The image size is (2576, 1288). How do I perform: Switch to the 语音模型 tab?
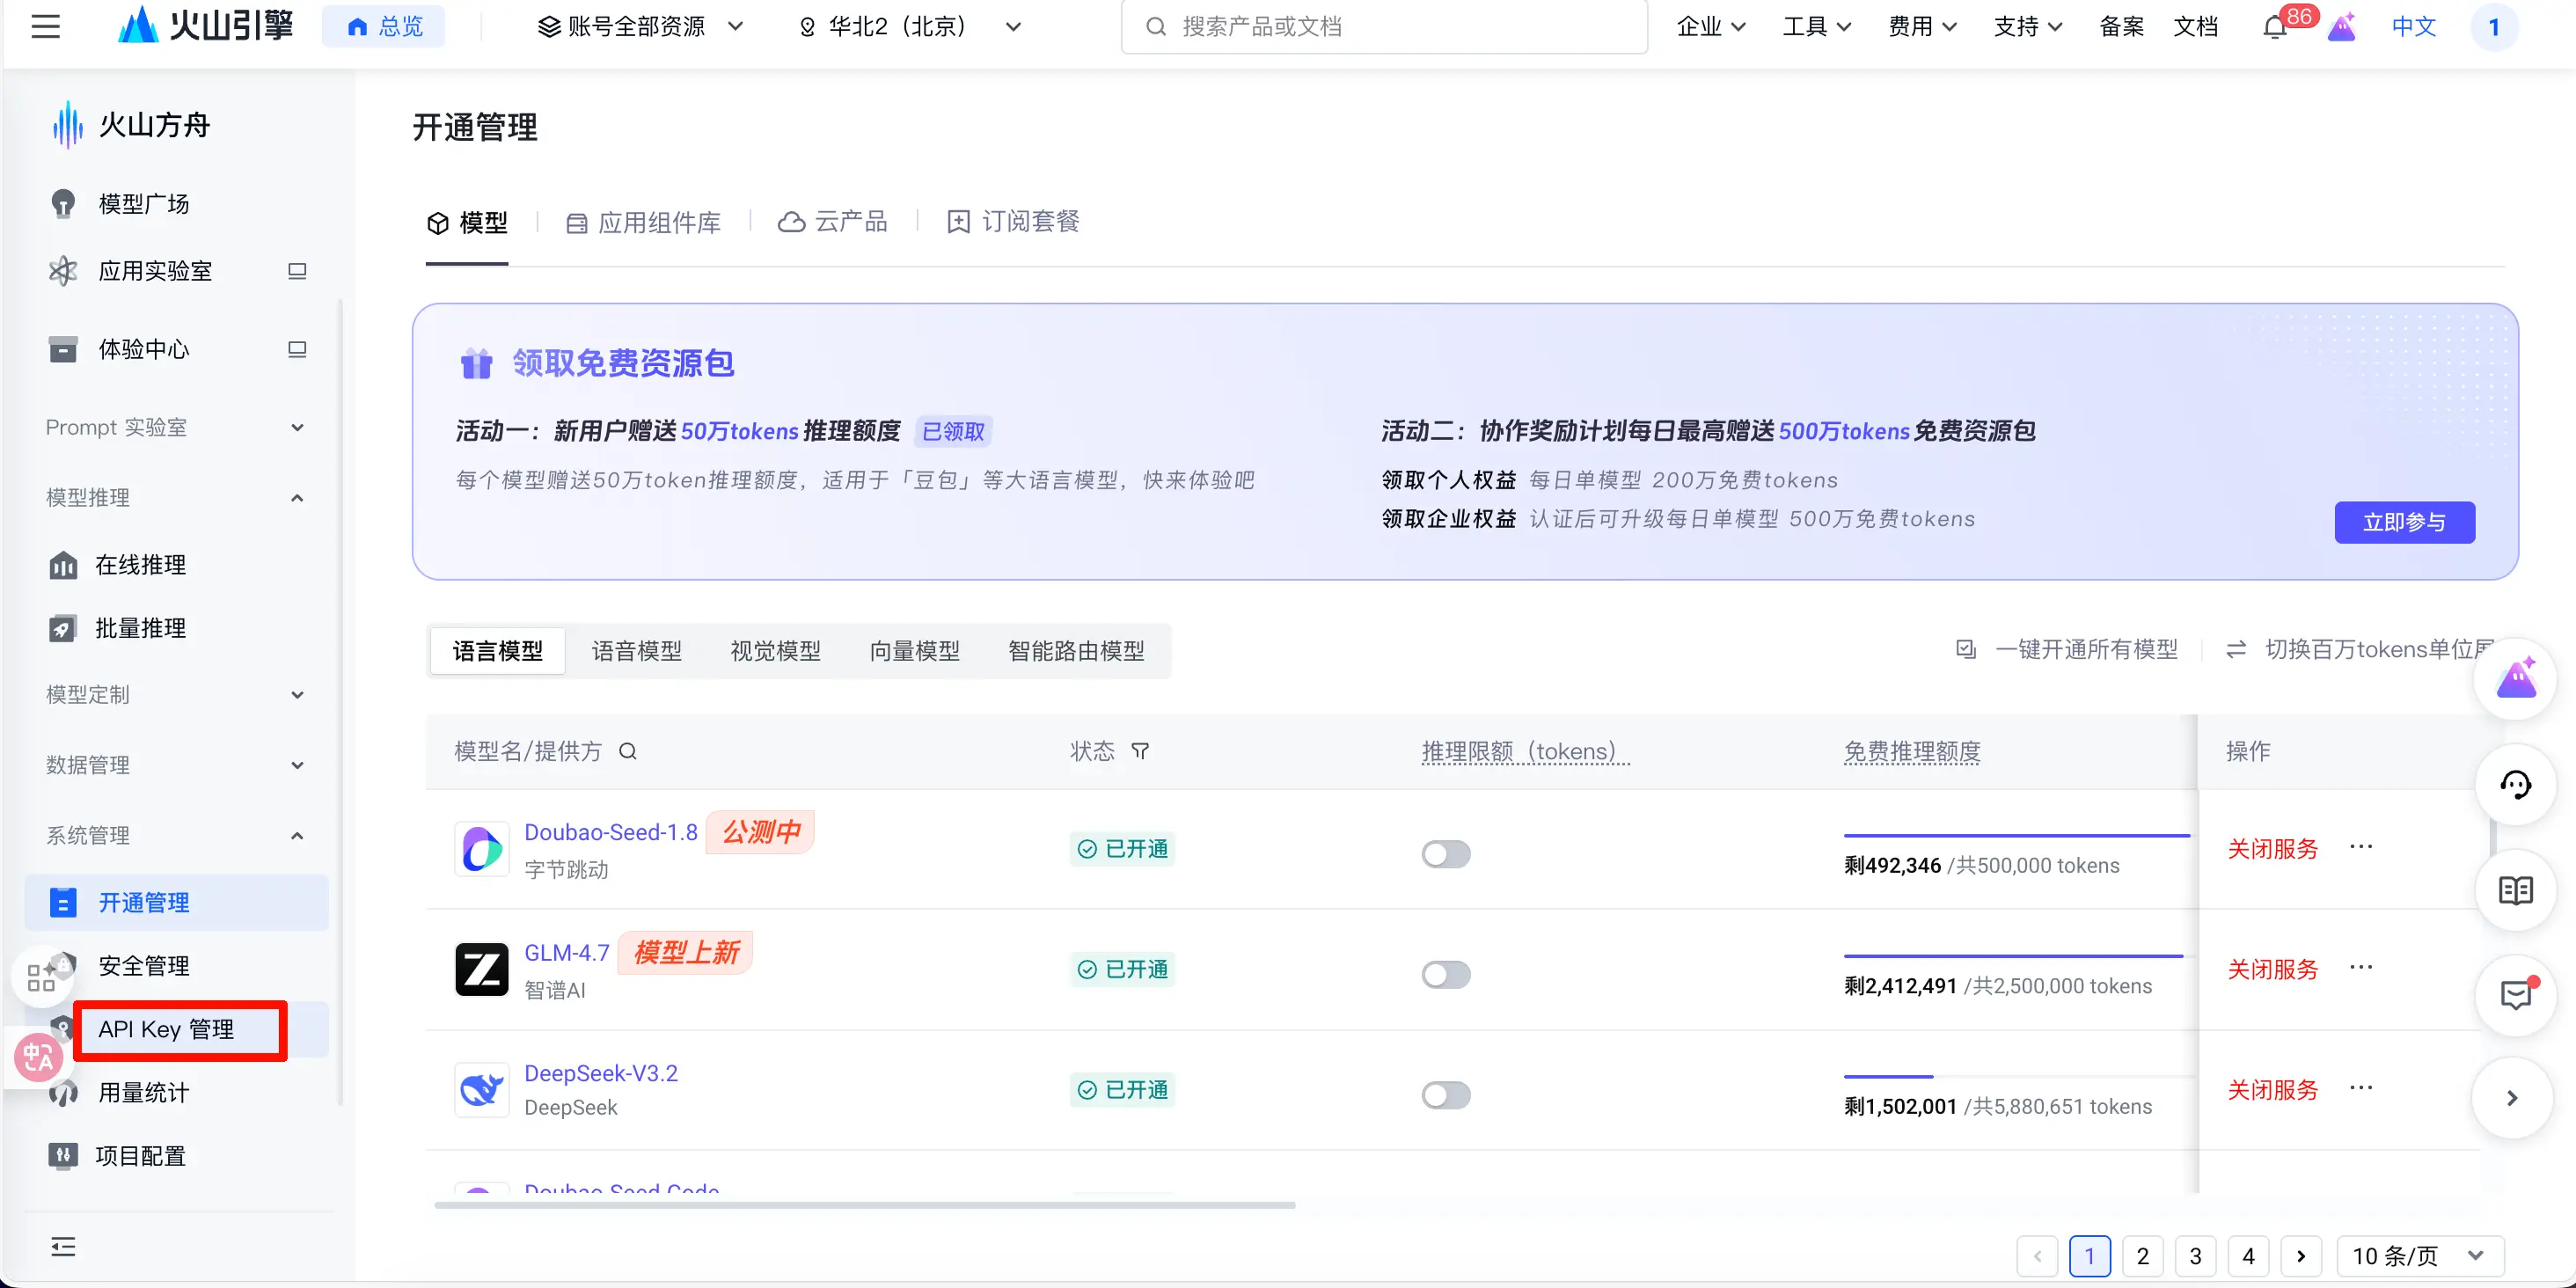coord(636,651)
